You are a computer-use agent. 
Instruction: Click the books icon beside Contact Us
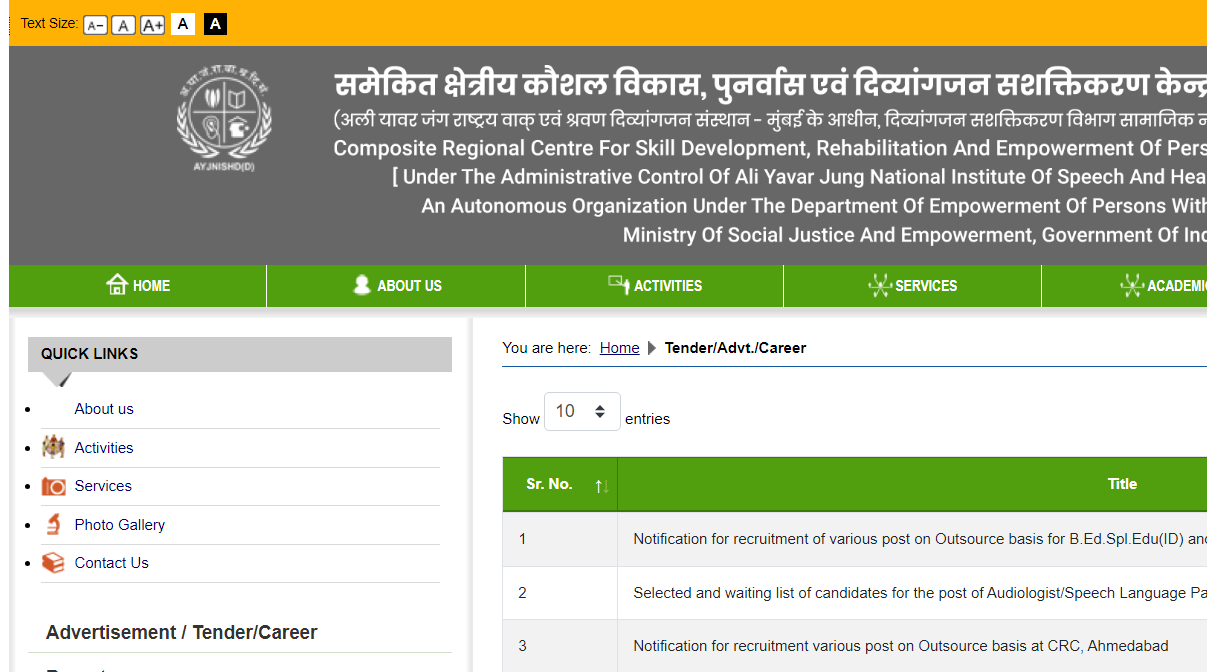[53, 562]
